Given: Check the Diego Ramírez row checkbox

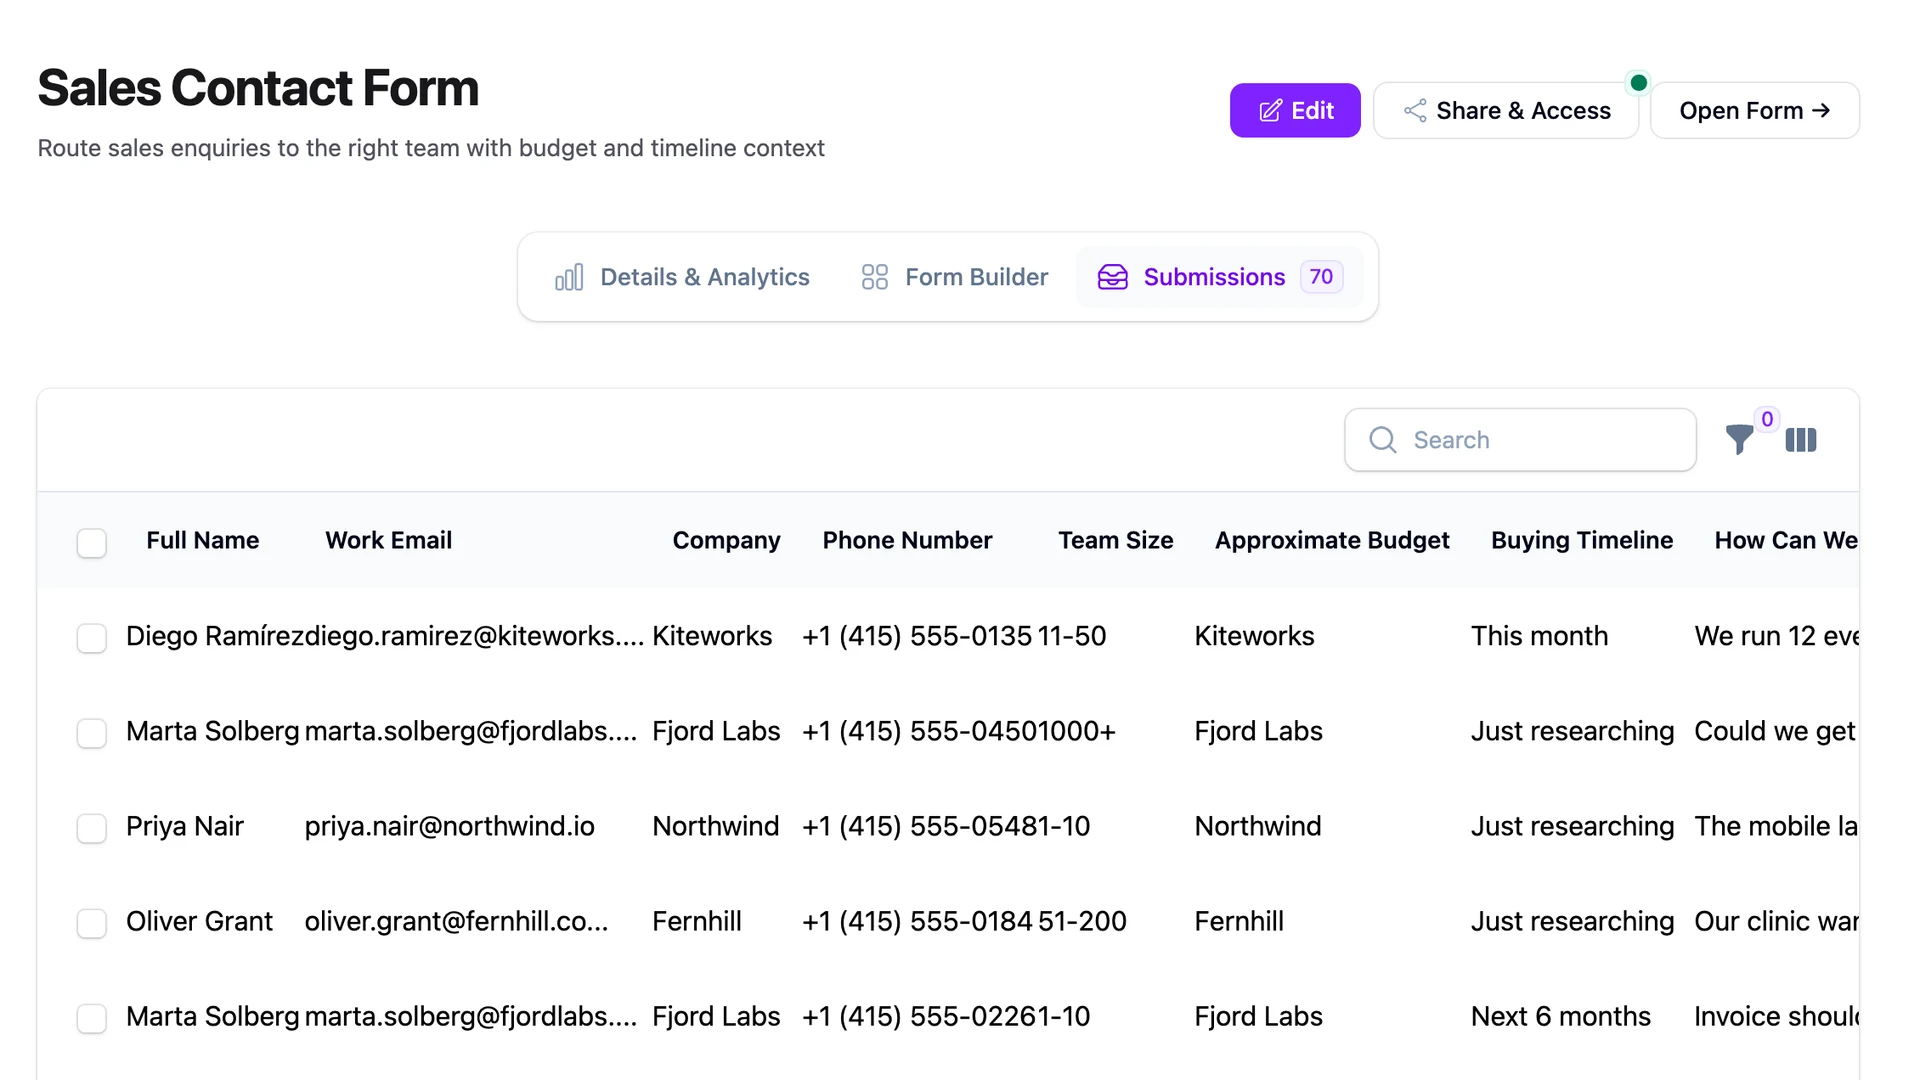Looking at the screenshot, I should point(92,638).
